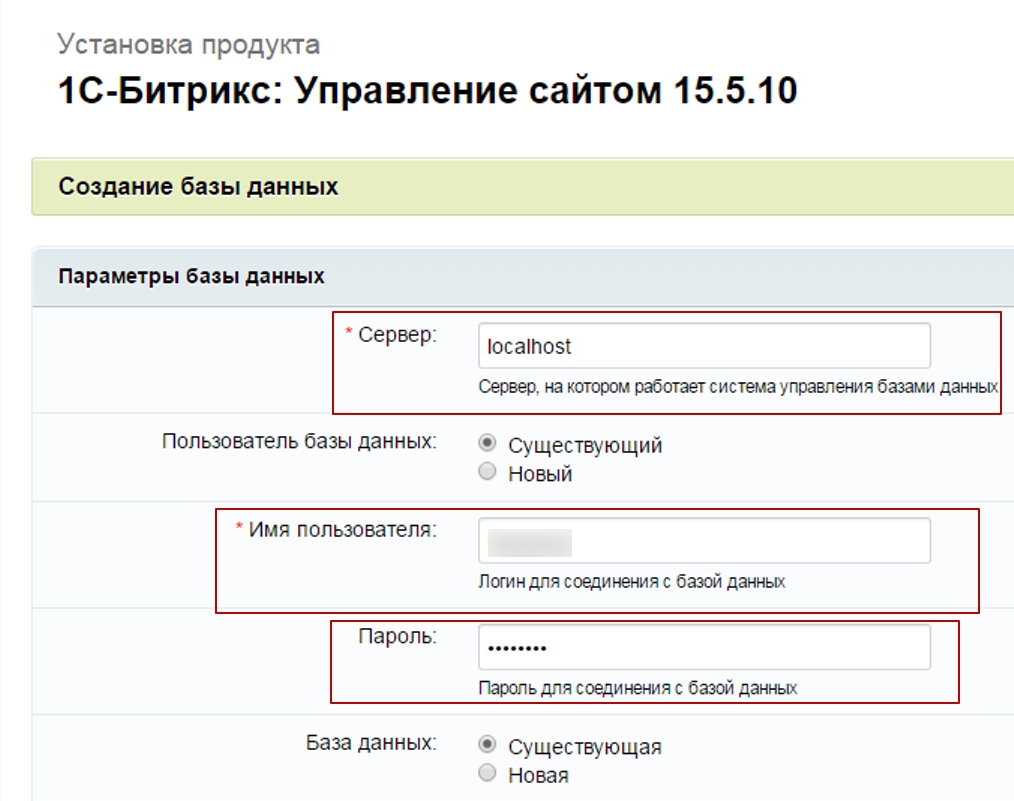Click the 'Существующий' option label text

pos(585,445)
